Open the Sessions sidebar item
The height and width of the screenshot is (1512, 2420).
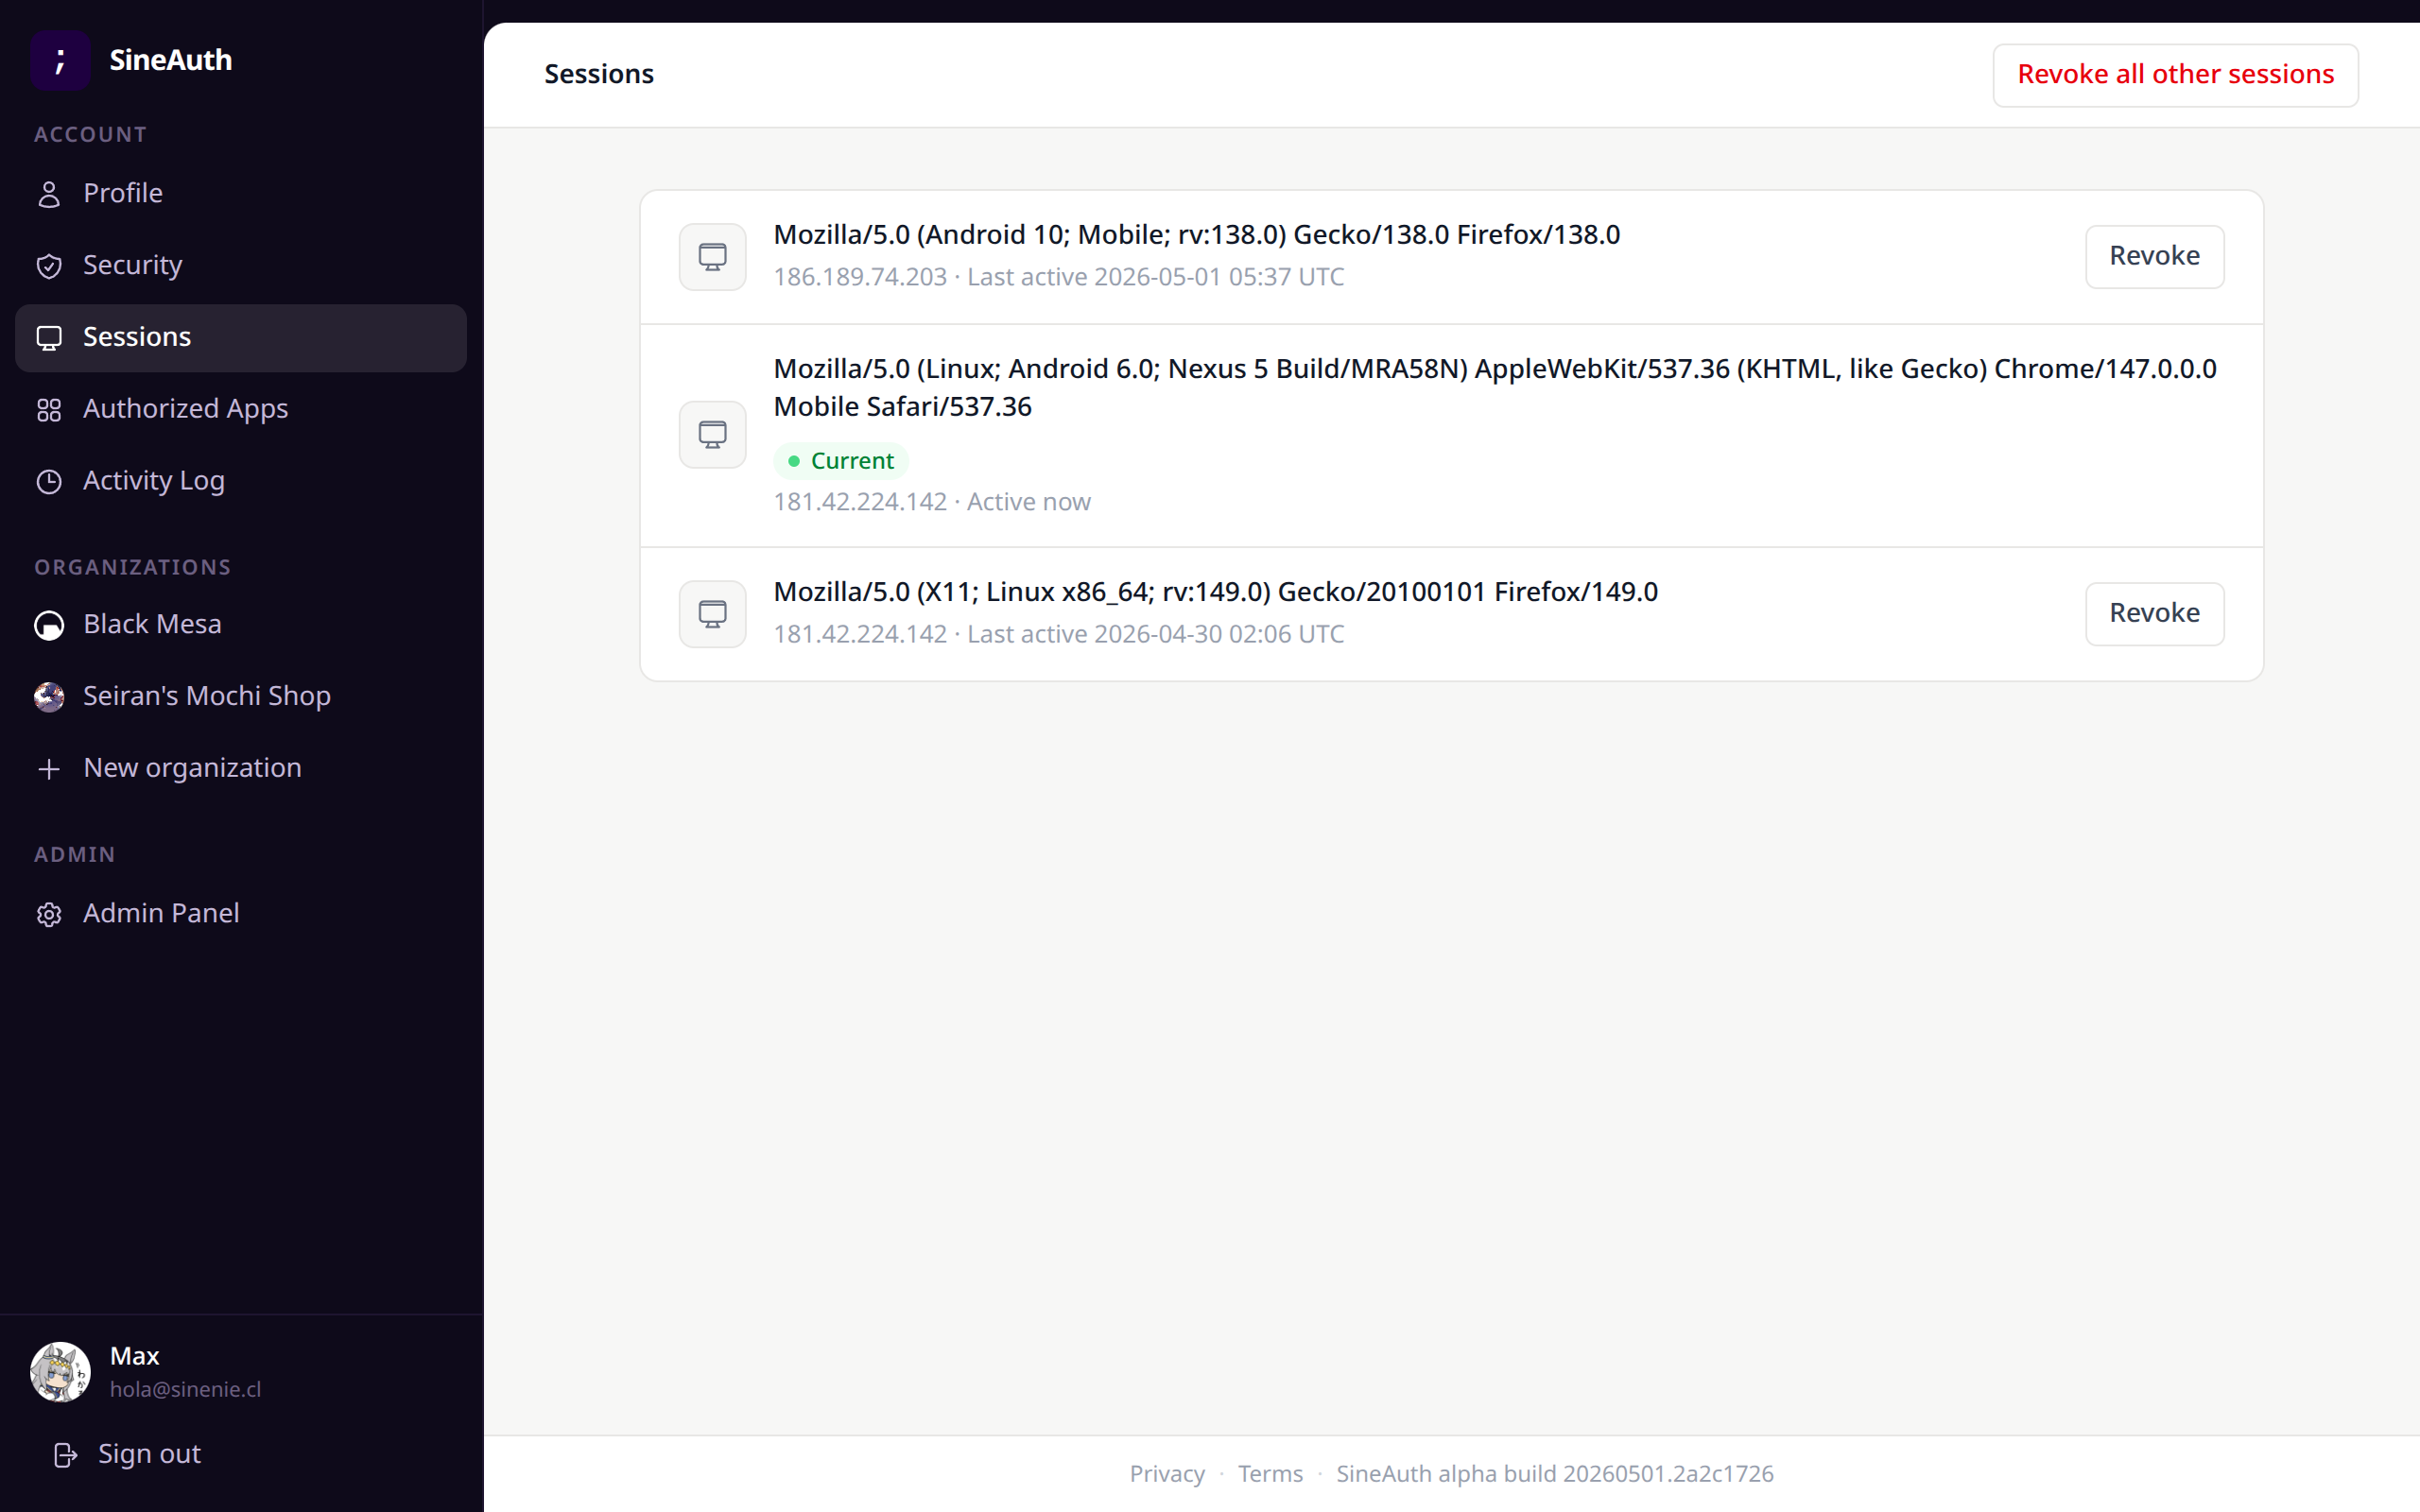[241, 338]
